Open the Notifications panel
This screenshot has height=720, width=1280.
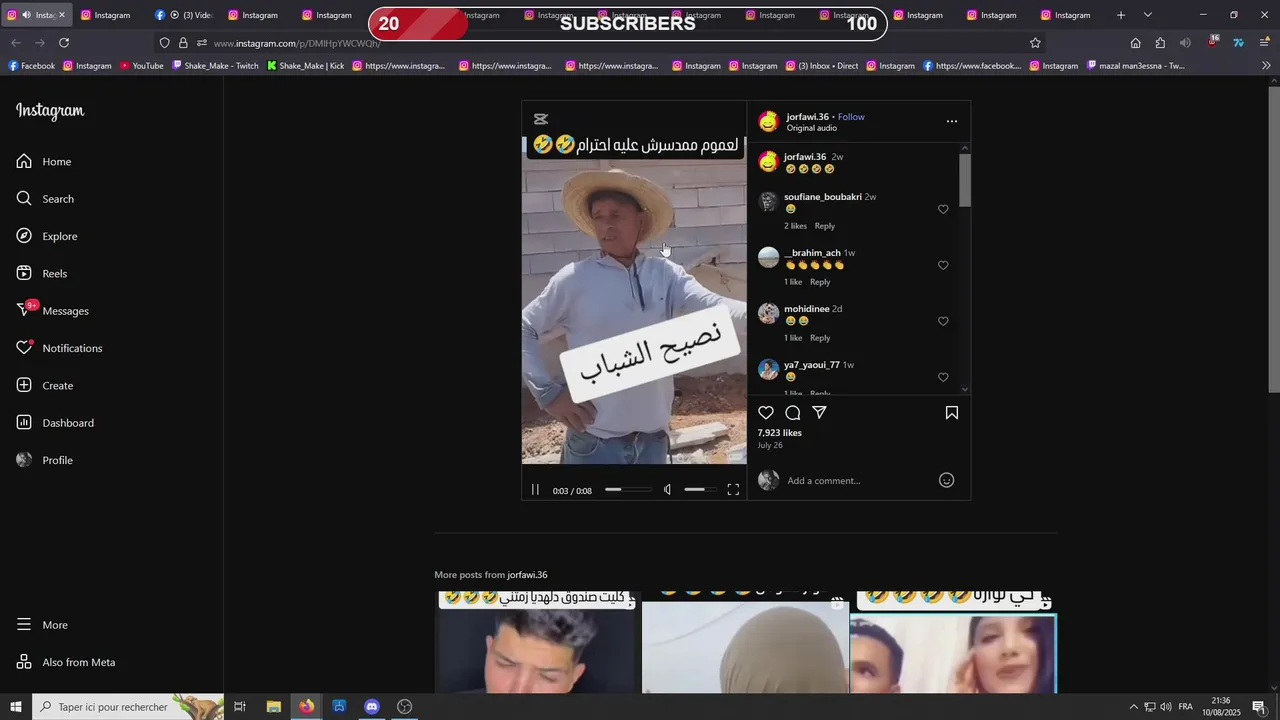(x=59, y=348)
